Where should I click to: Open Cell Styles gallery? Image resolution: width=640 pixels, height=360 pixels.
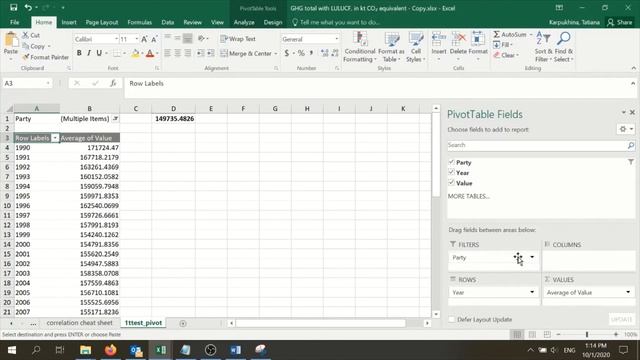(416, 47)
